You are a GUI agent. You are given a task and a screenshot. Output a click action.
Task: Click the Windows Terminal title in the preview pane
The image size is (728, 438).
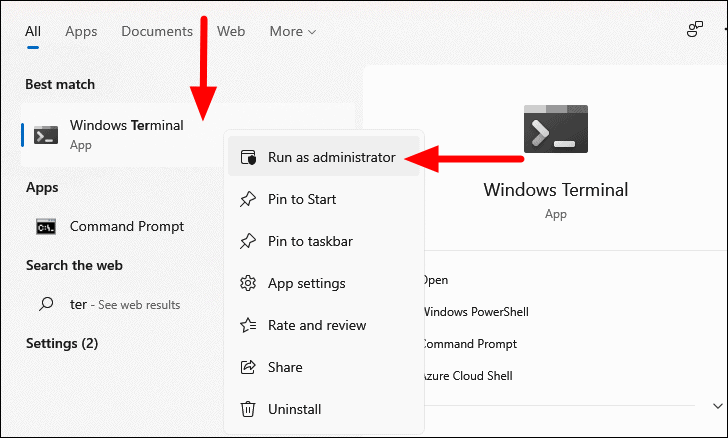(556, 190)
